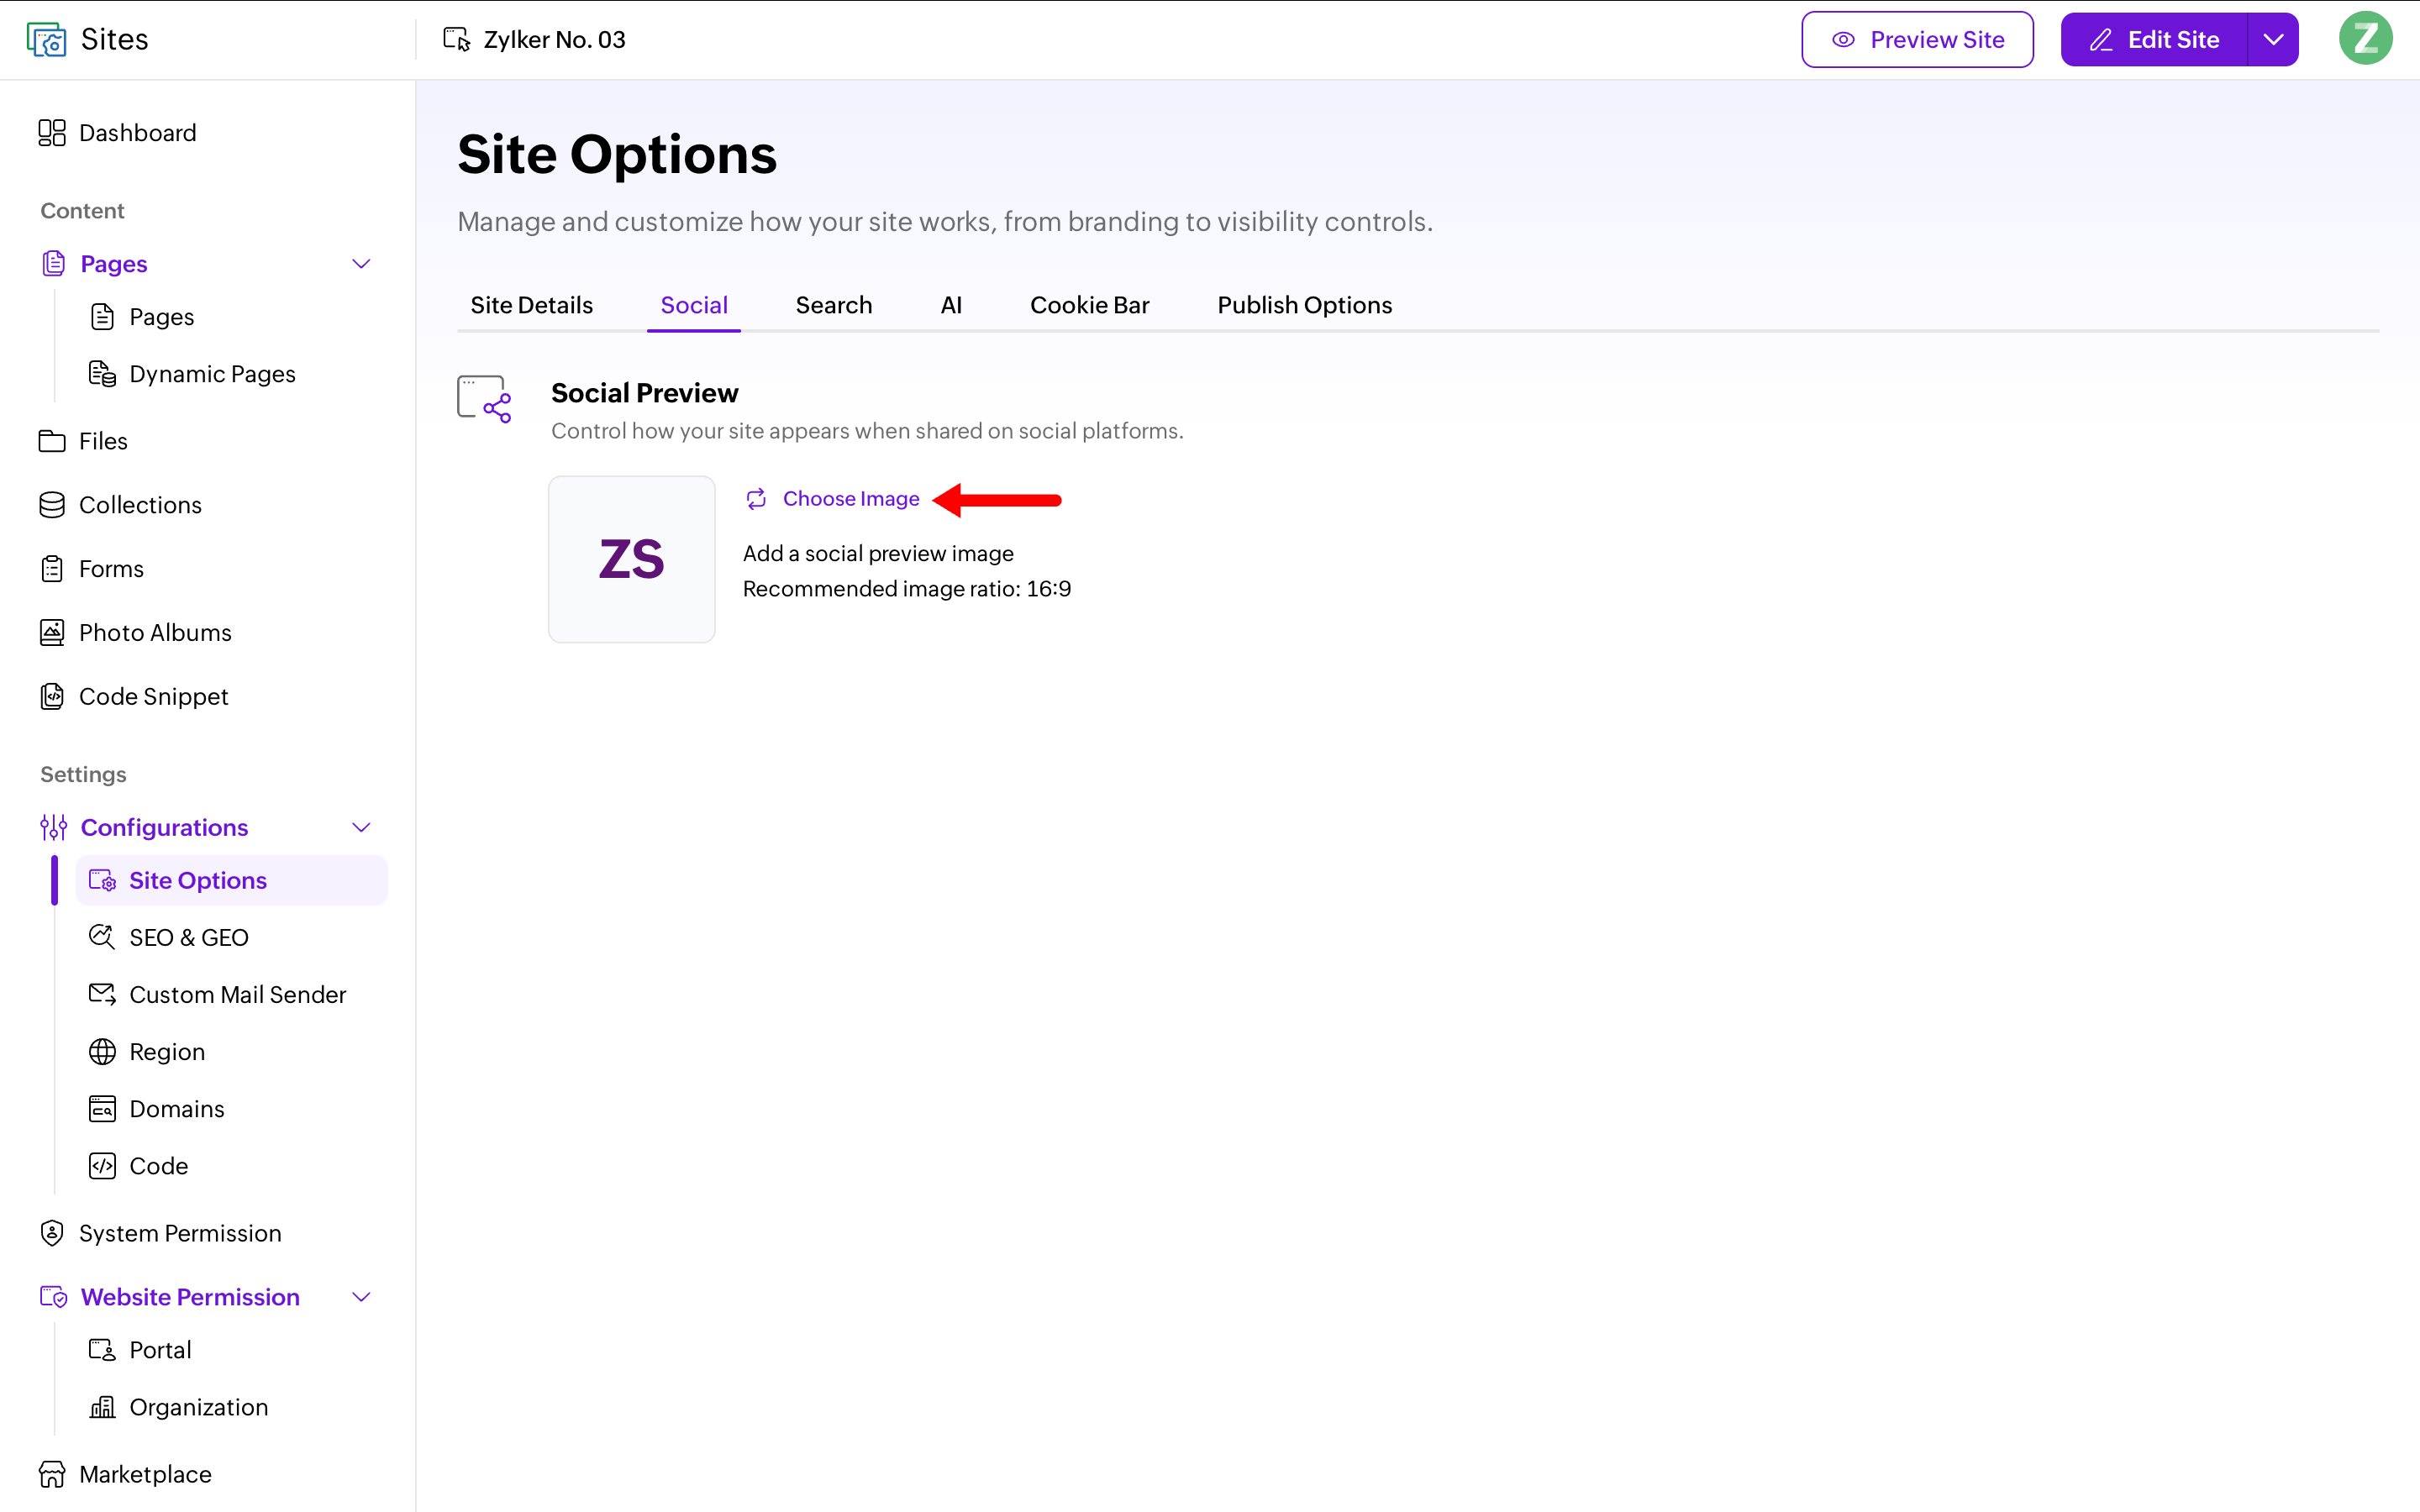Viewport: 2420px width, 1512px height.
Task: Switch to the Site Details tab
Action: click(x=532, y=305)
